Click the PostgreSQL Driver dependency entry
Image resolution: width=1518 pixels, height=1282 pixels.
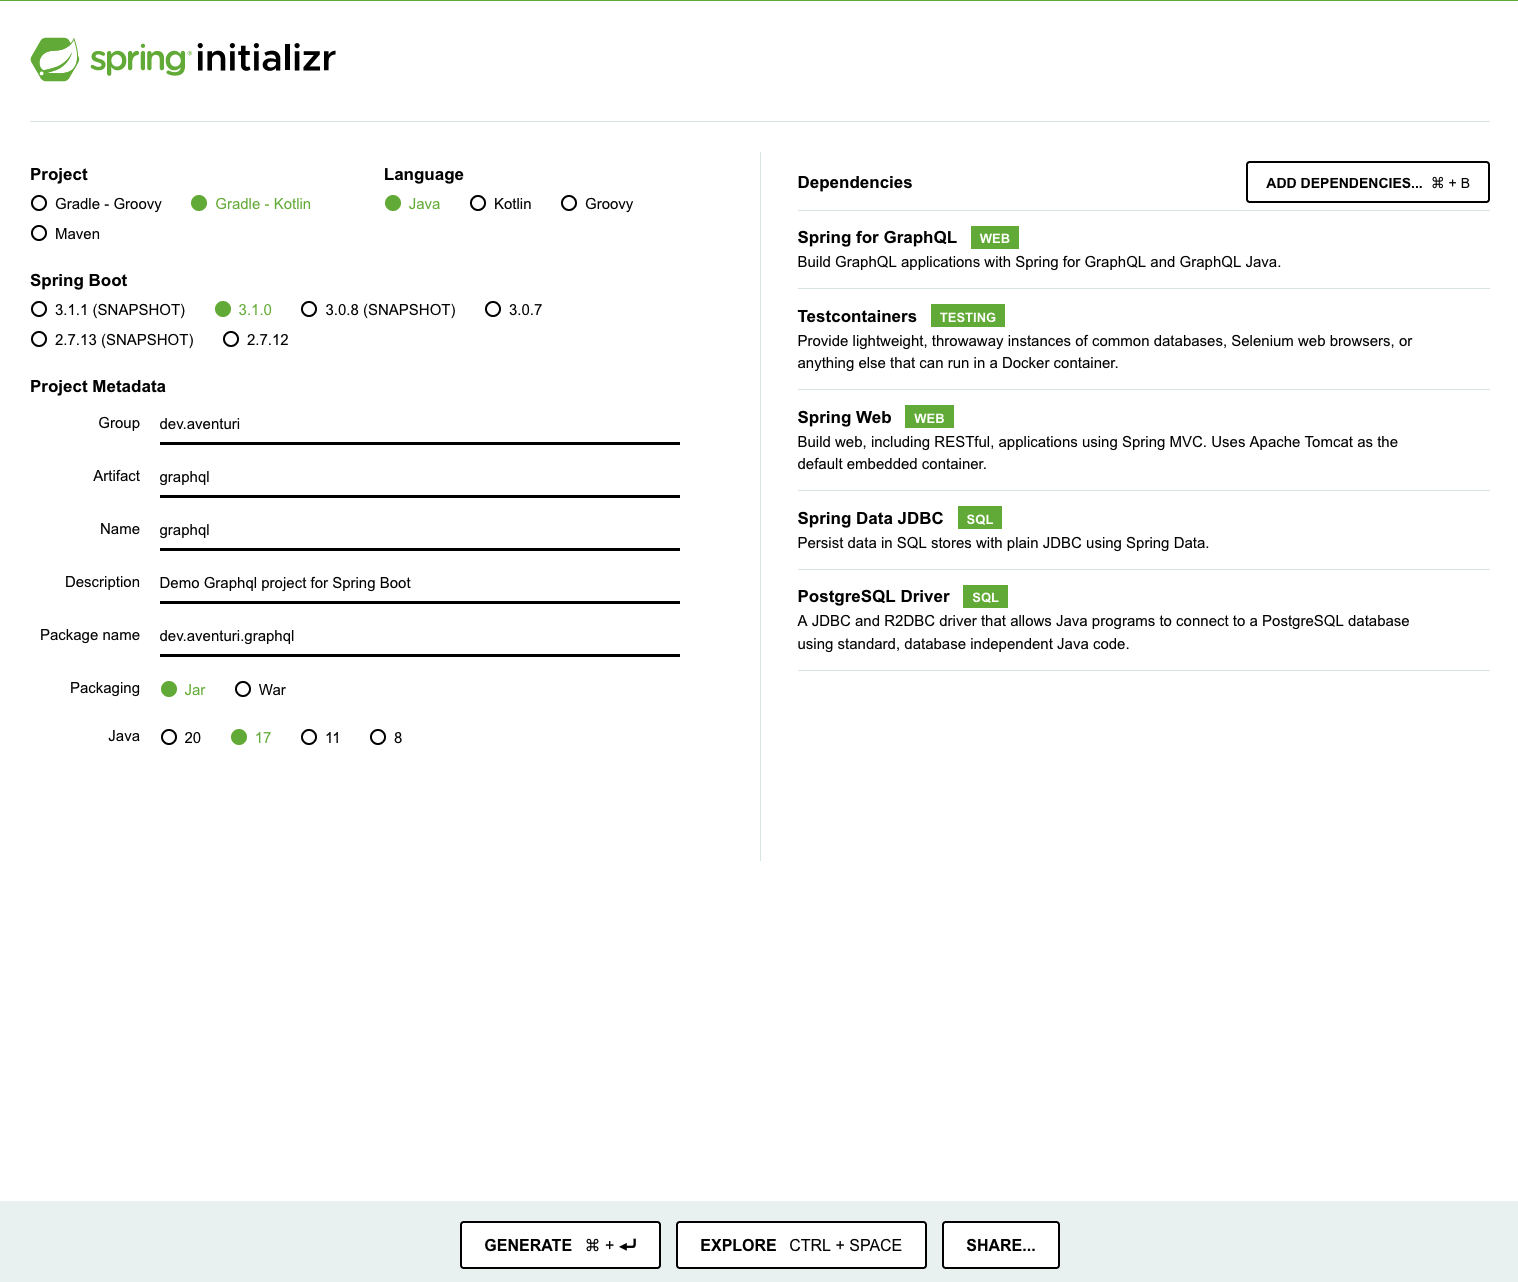point(1143,620)
